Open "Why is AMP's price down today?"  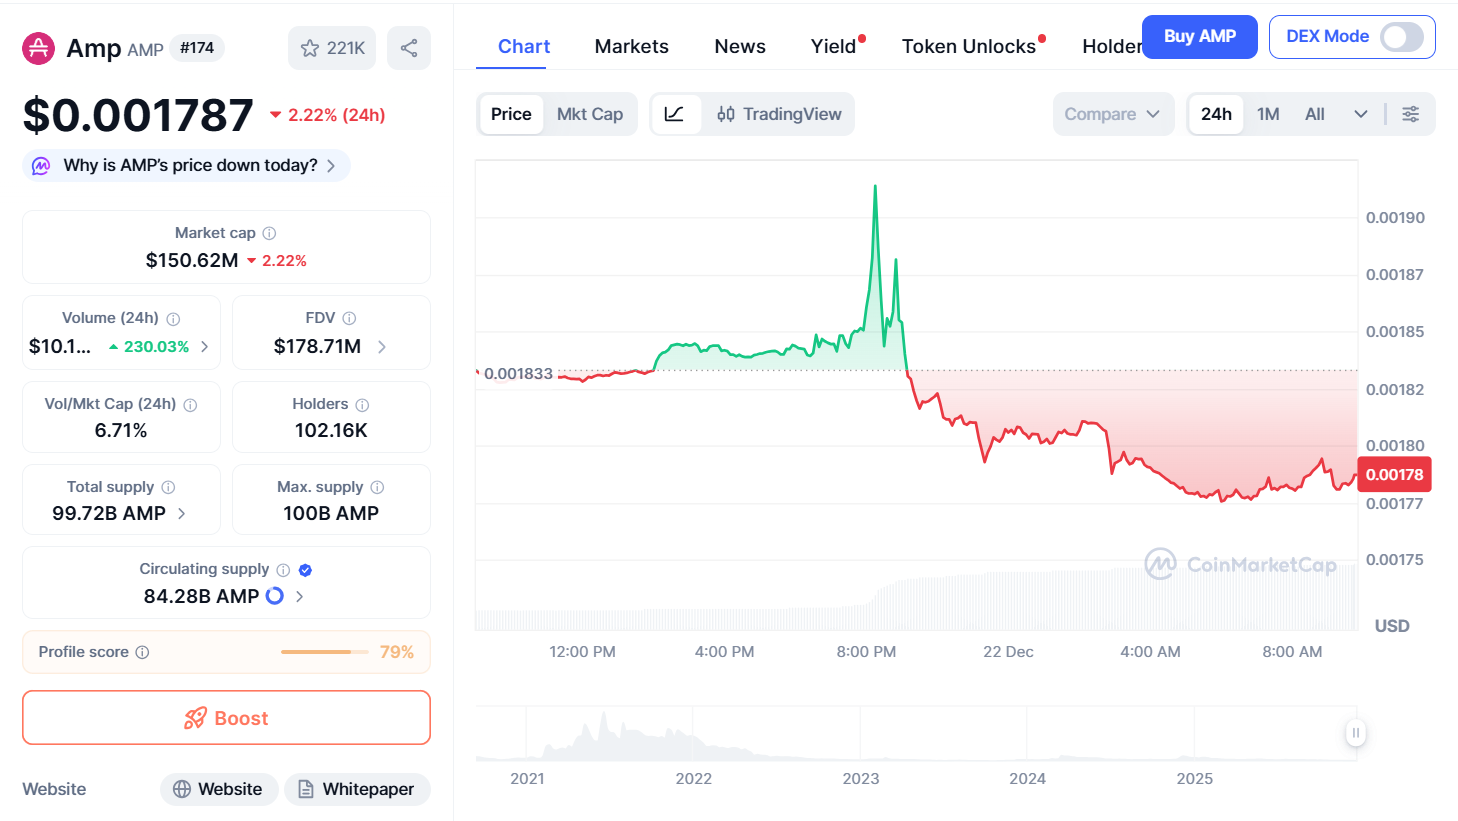(186, 165)
